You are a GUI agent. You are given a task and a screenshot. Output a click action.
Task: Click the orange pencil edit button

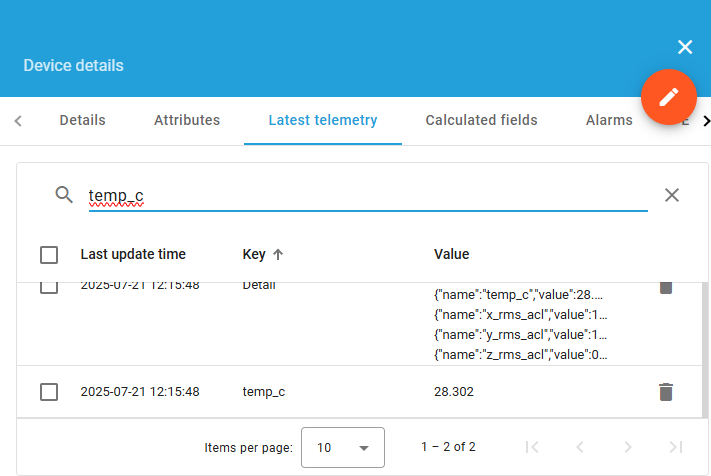(668, 97)
